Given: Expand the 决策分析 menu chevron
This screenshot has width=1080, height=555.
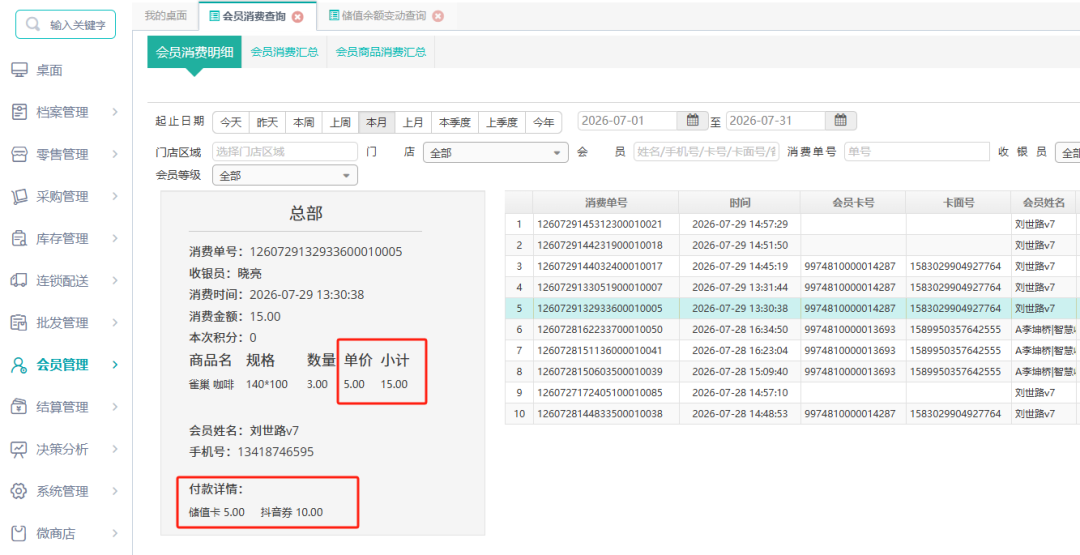Looking at the screenshot, I should [115, 449].
